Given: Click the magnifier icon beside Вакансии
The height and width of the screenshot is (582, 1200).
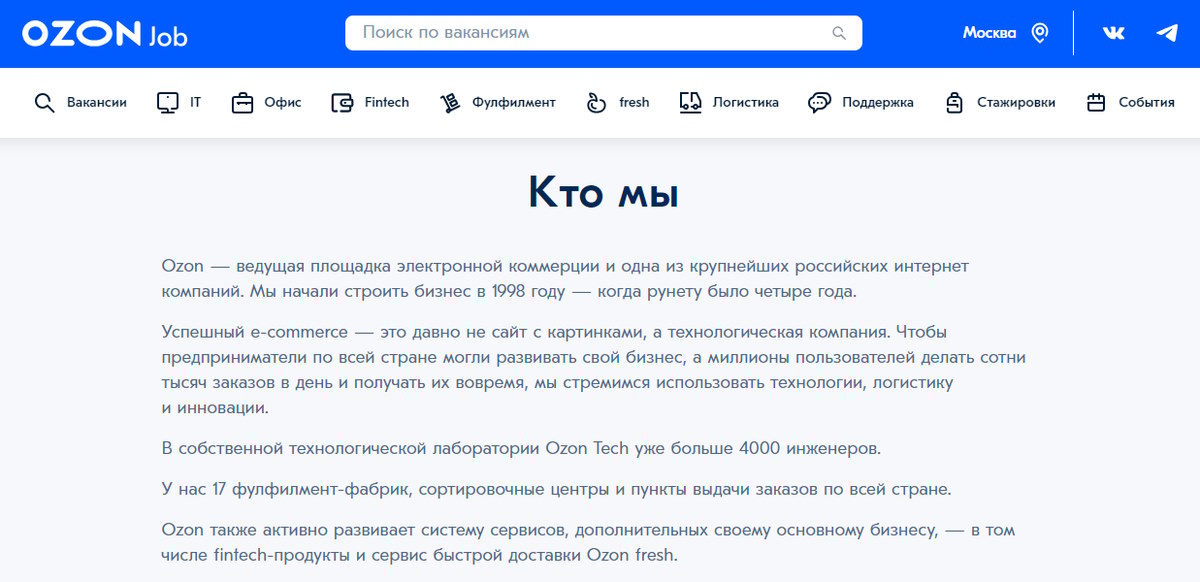Looking at the screenshot, I should pyautogui.click(x=44, y=102).
